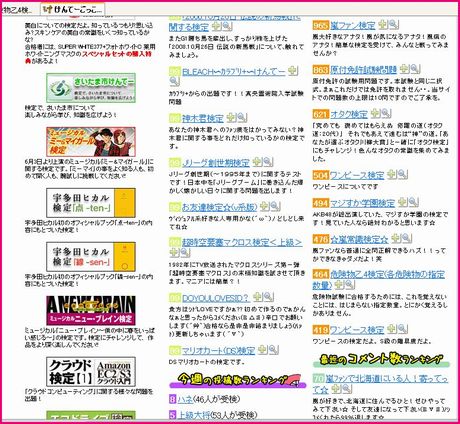This screenshot has width=460, height=424.
Task: Click the ミー&マイガール検定 musical banner
Action: (x=91, y=142)
